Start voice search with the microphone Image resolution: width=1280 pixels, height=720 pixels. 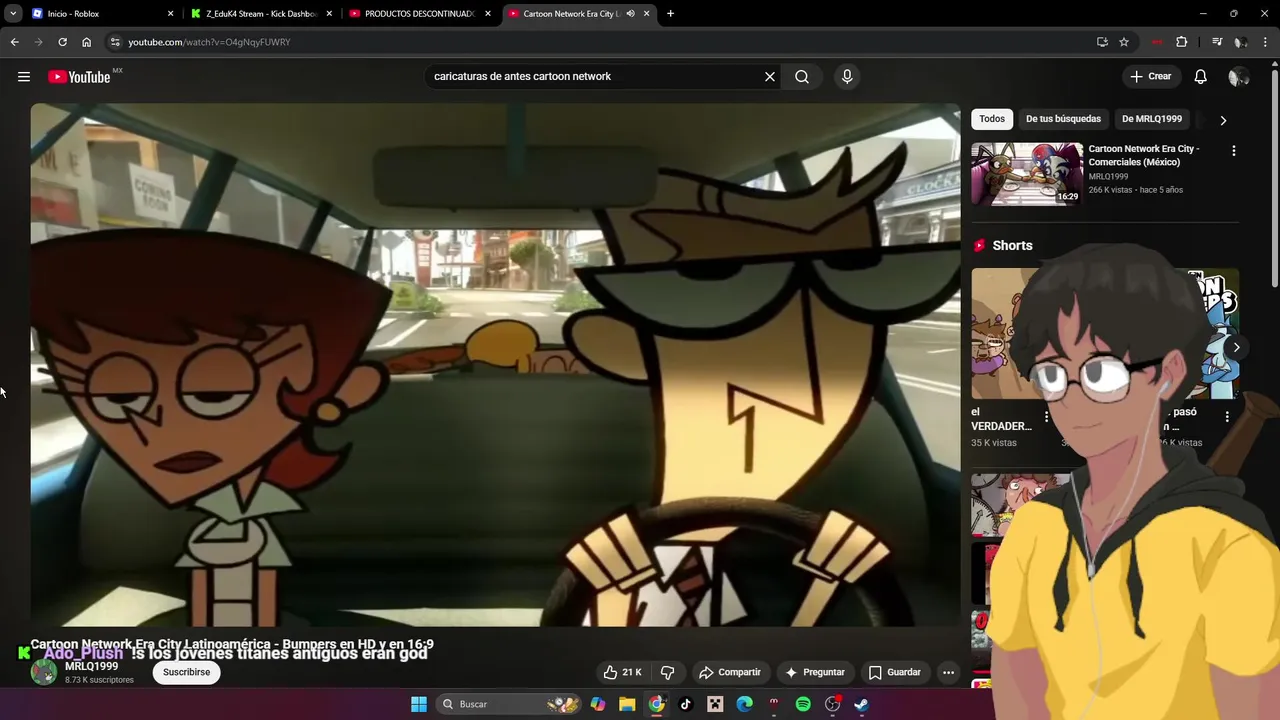click(x=847, y=77)
